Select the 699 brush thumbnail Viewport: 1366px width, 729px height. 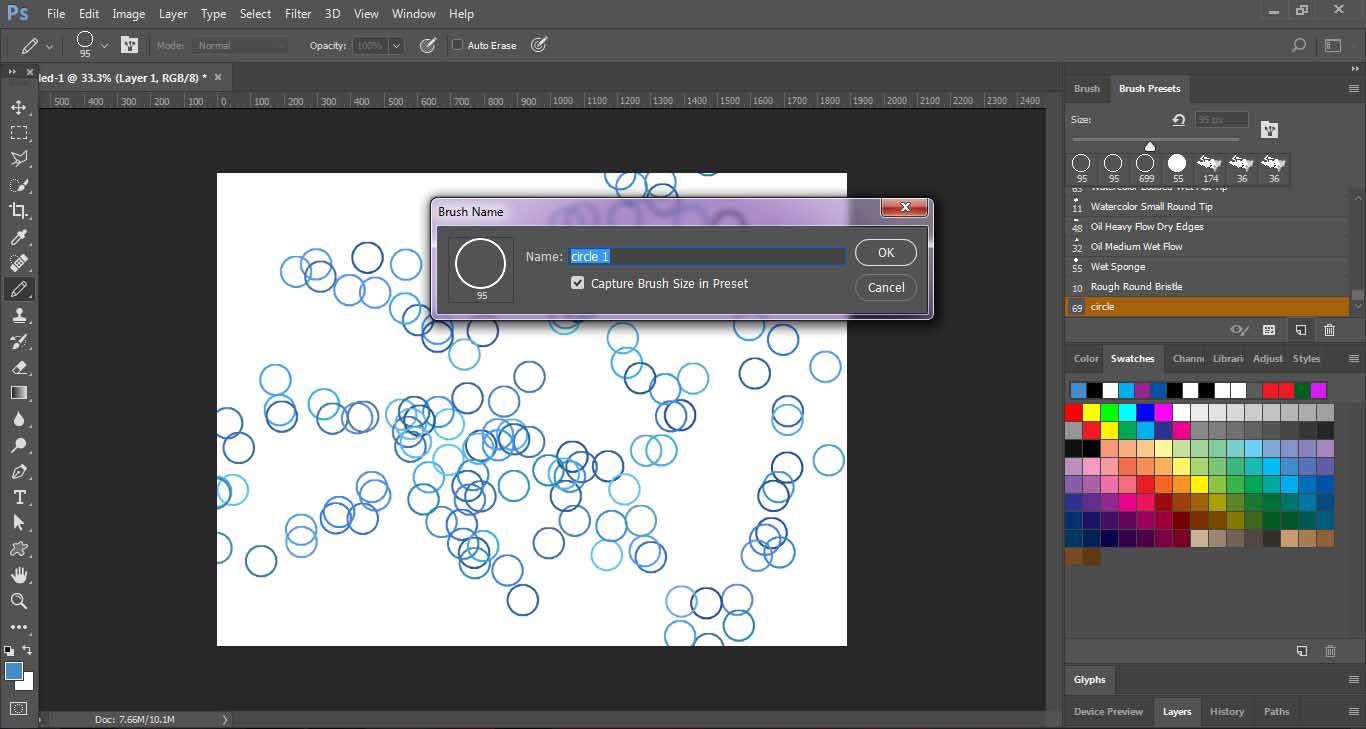[1146, 168]
